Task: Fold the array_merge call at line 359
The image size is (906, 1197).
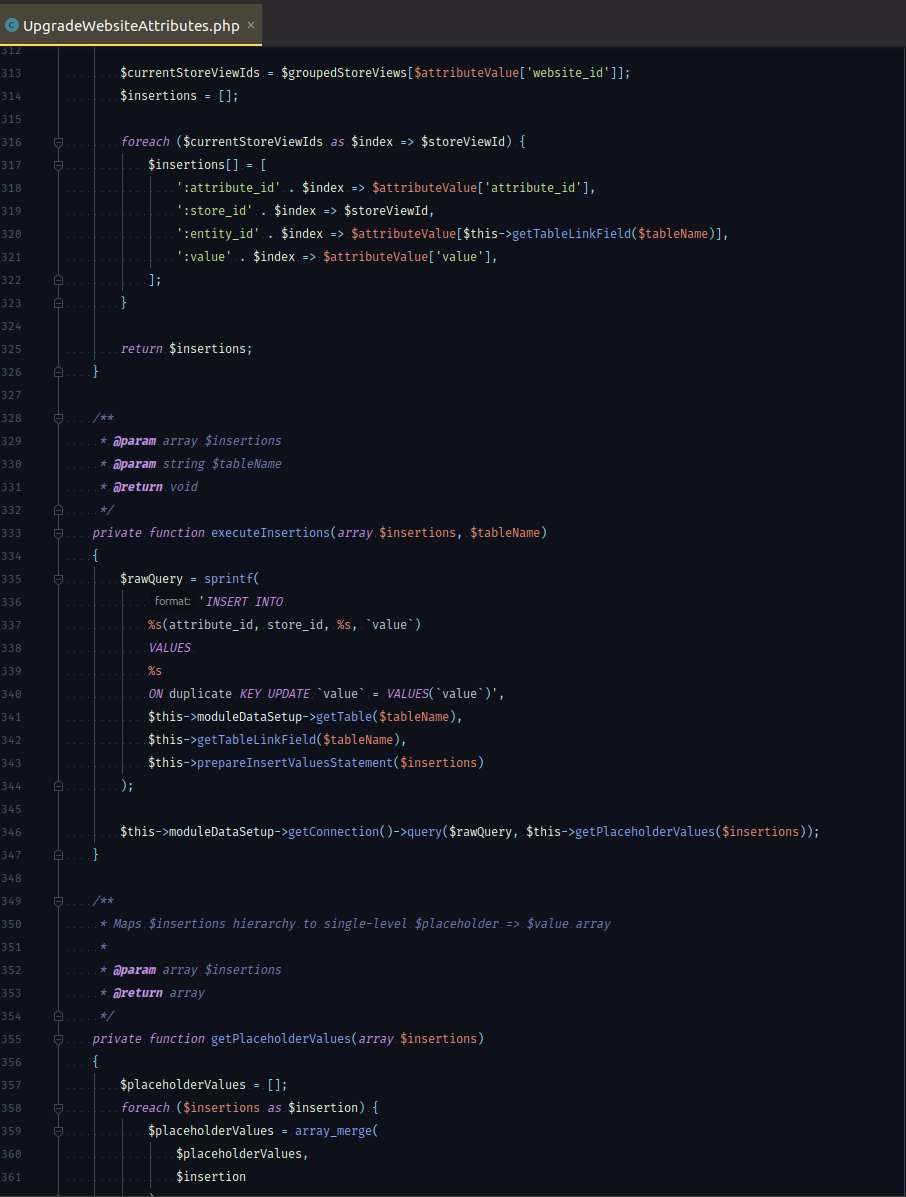Action: coord(58,1131)
